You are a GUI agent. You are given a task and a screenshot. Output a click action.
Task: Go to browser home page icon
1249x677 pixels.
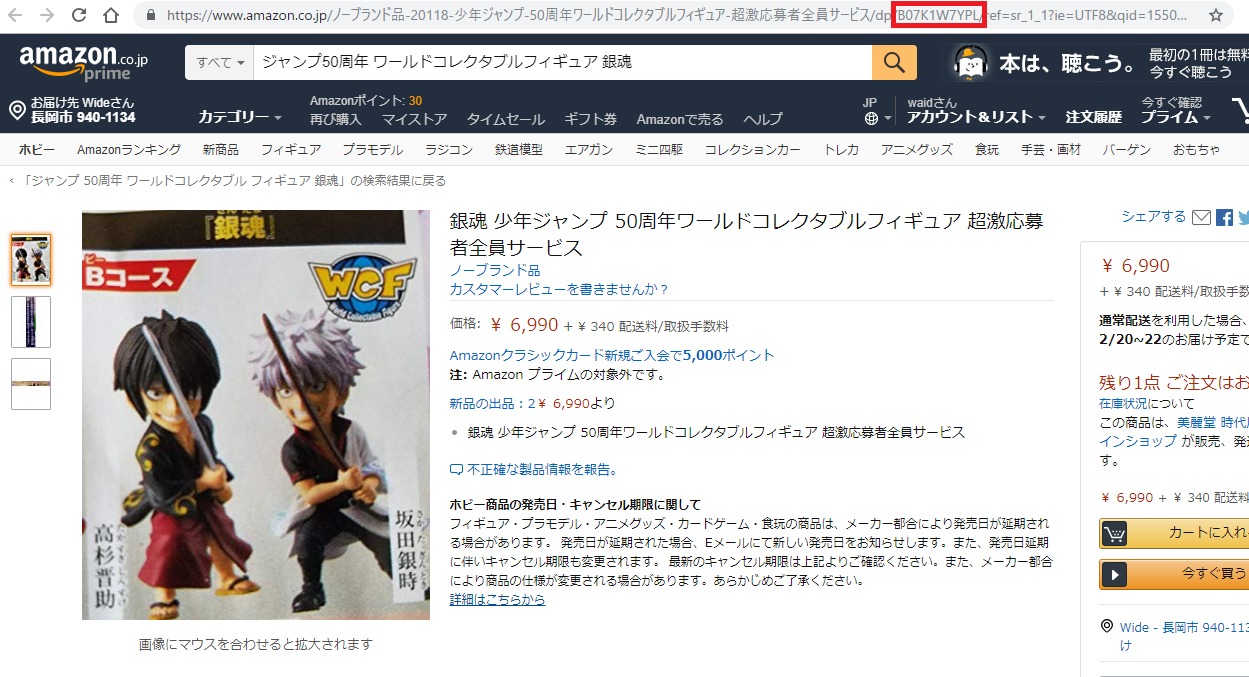[x=112, y=15]
